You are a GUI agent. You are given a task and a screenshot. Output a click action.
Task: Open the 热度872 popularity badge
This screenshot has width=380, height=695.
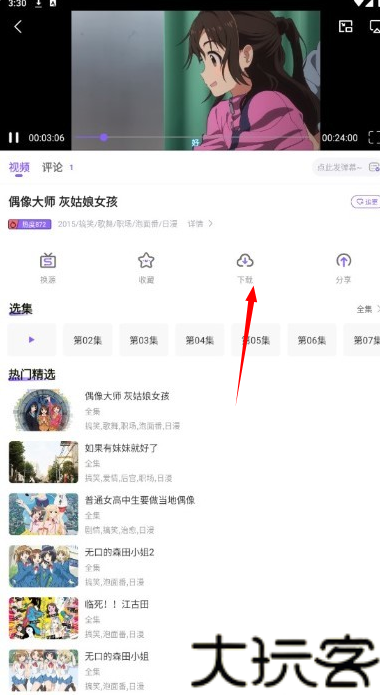29,224
